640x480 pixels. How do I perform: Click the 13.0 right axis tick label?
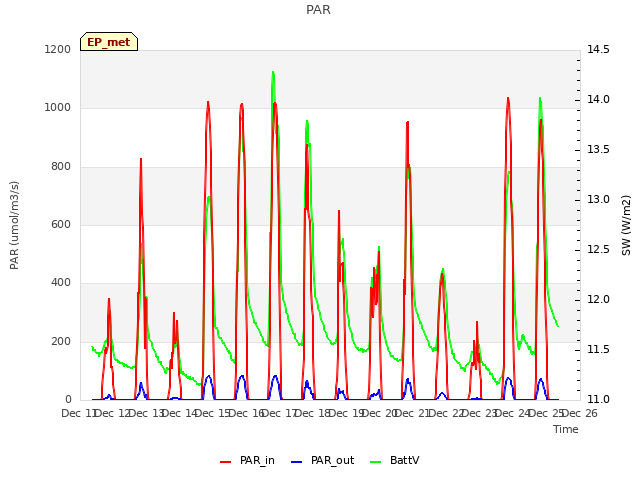coord(598,200)
